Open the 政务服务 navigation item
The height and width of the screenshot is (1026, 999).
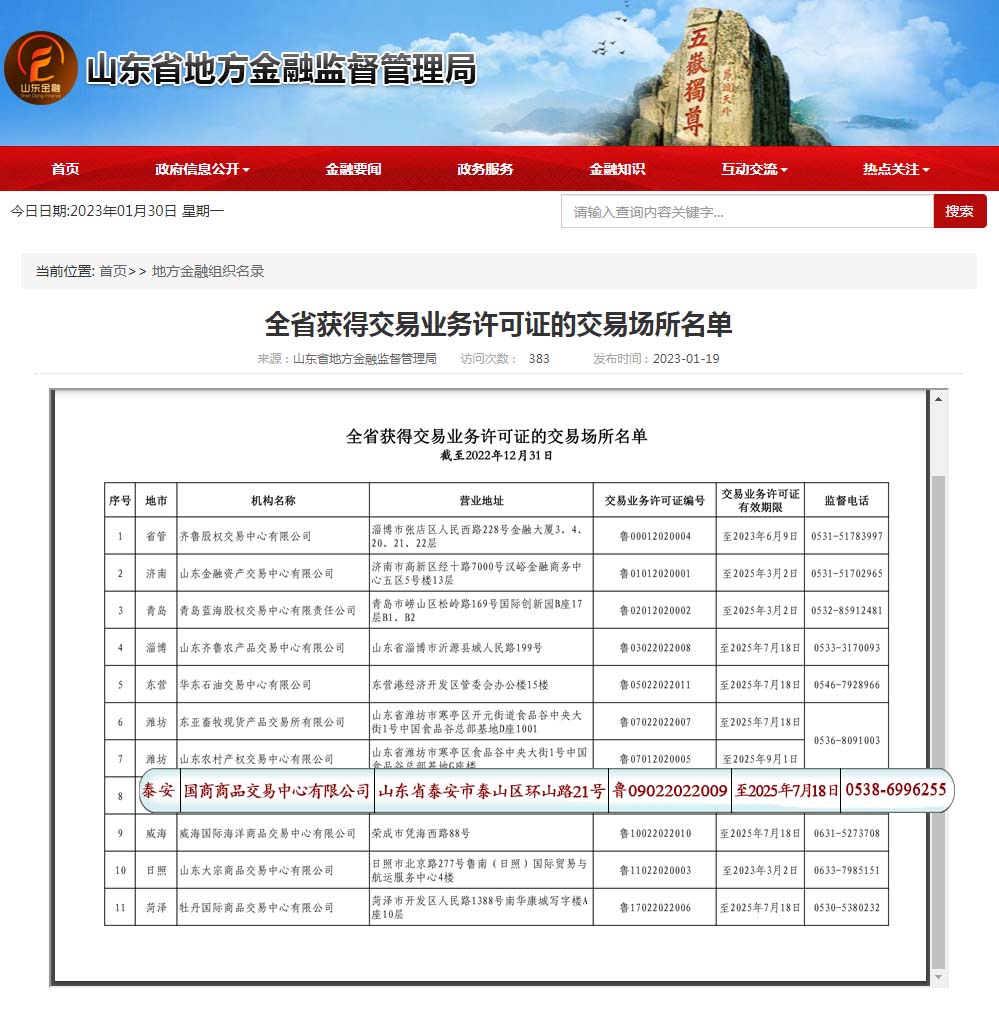click(x=485, y=169)
